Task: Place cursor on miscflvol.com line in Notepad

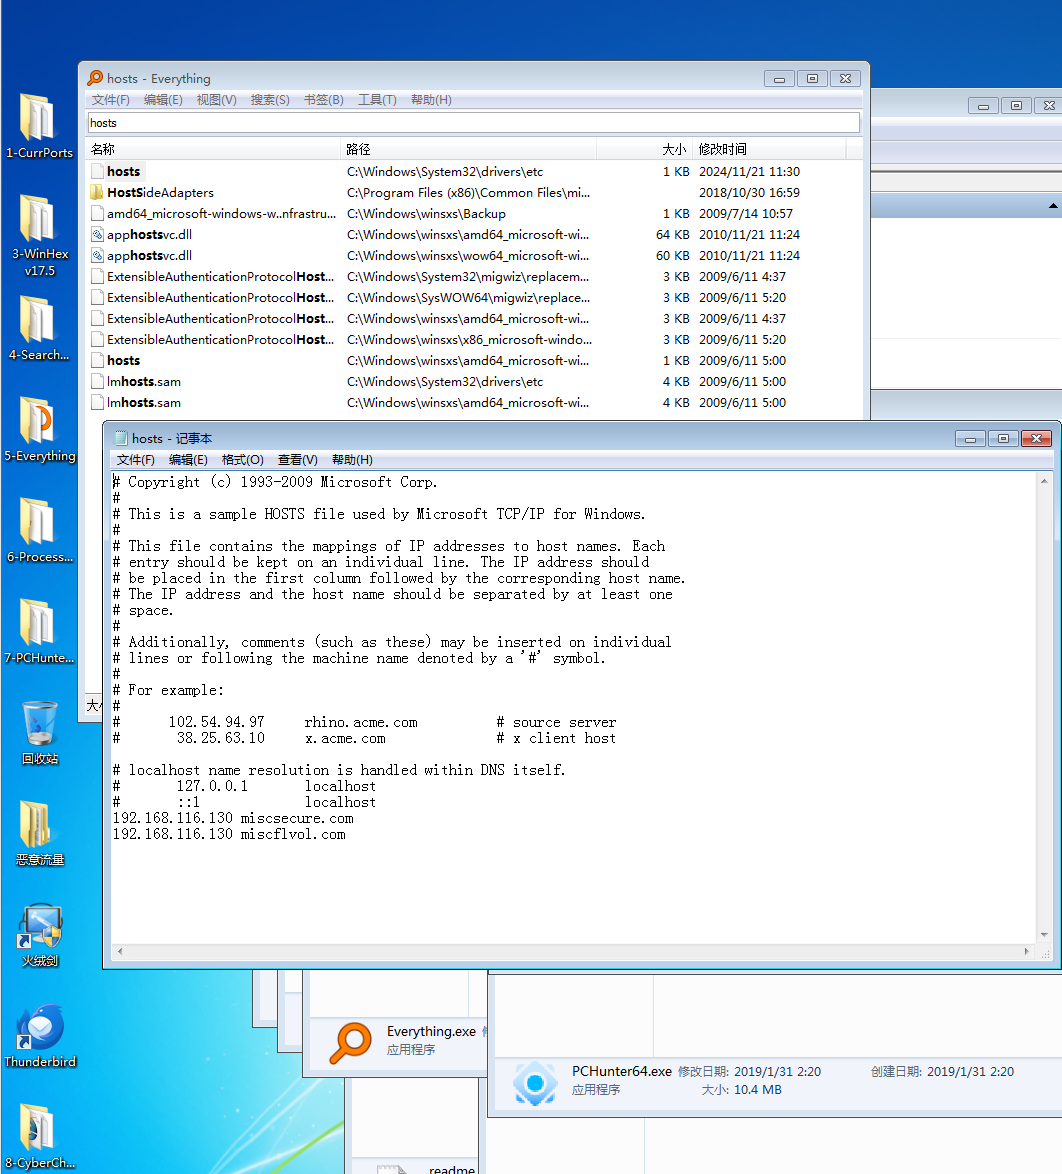Action: tap(229, 834)
